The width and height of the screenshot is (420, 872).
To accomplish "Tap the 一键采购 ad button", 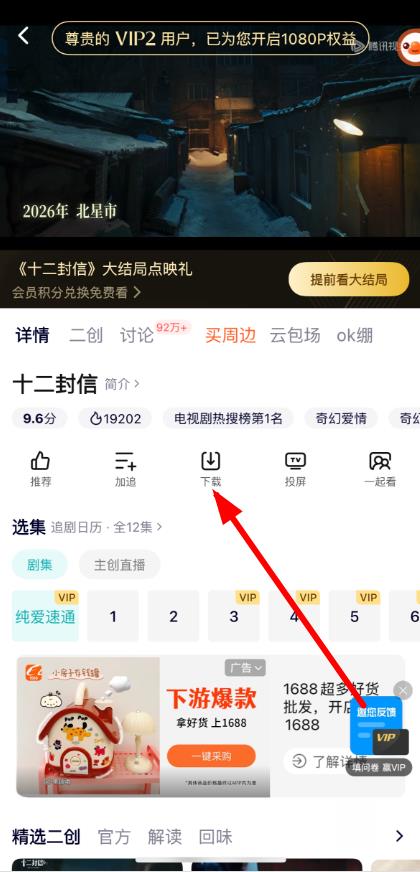I will [x=211, y=756].
